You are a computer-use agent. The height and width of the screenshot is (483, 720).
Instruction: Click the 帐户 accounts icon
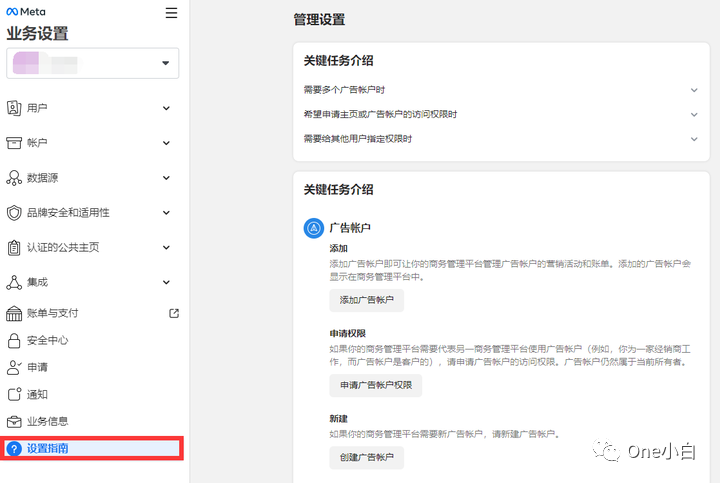(x=14, y=143)
